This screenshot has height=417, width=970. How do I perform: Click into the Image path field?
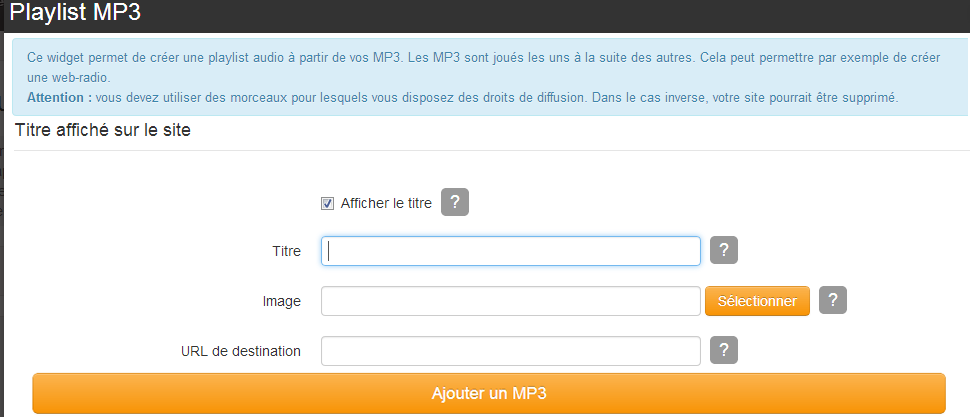(x=510, y=301)
